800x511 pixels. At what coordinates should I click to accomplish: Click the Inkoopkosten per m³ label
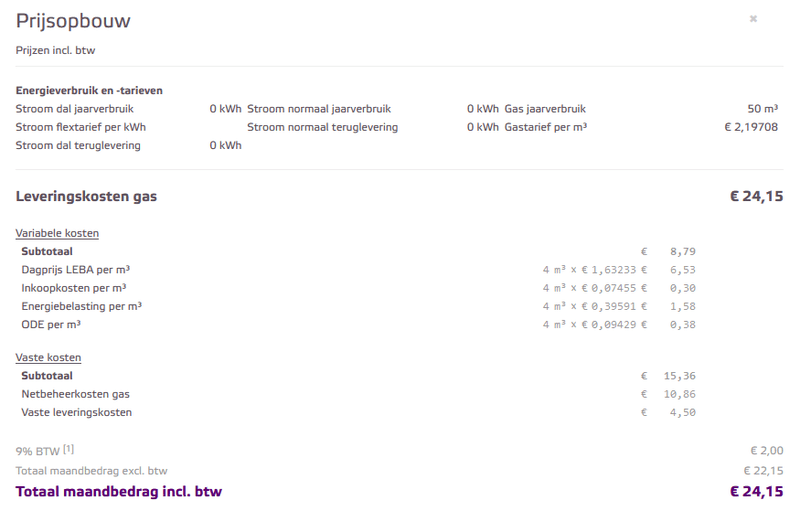(x=74, y=288)
